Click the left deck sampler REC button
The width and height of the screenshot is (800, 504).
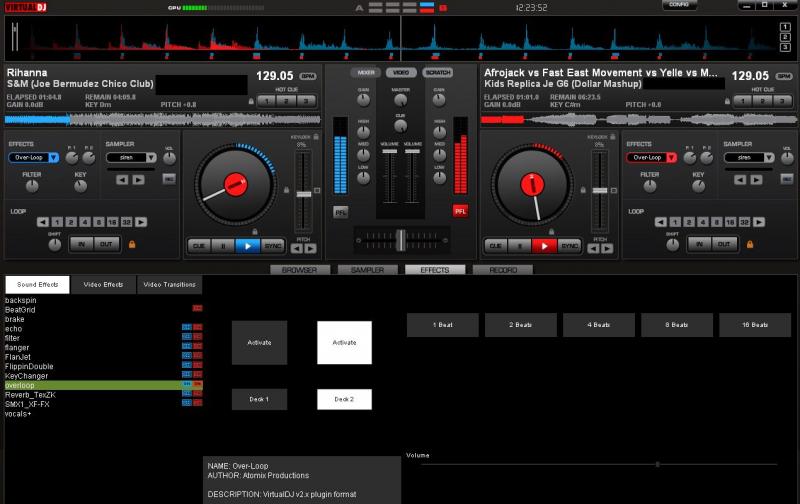[x=169, y=179]
